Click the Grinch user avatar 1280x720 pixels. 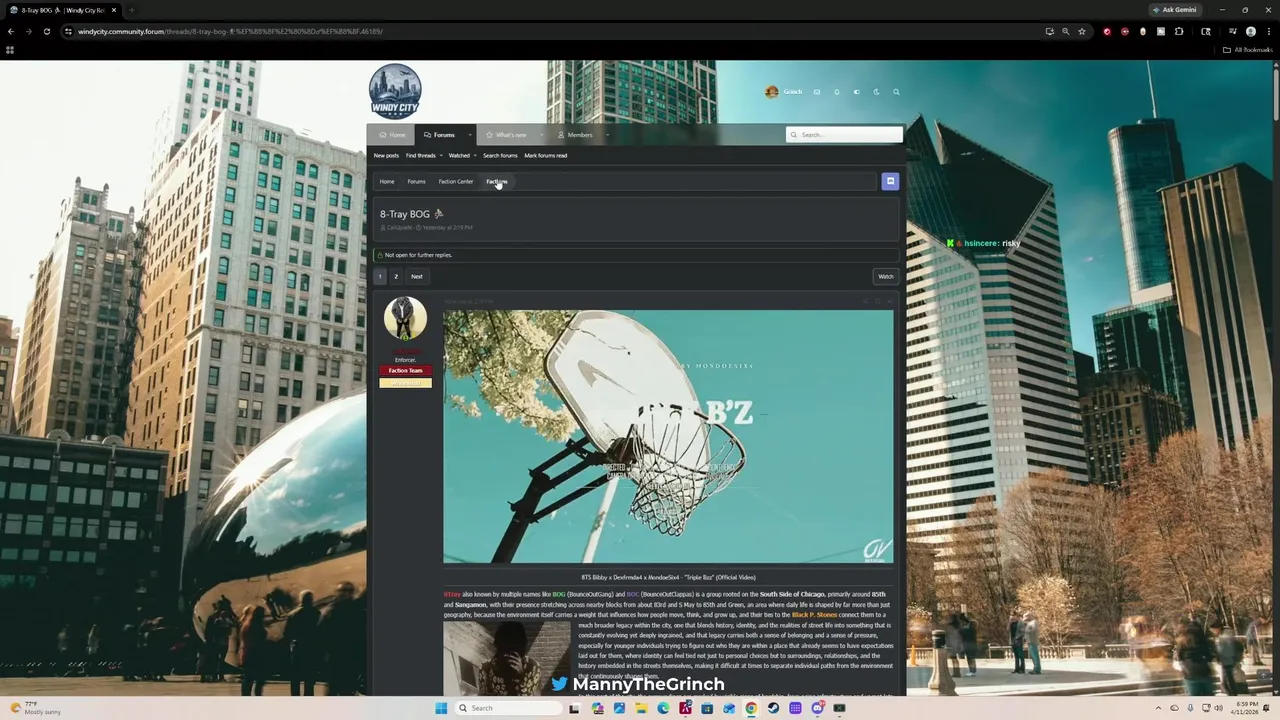click(x=771, y=92)
